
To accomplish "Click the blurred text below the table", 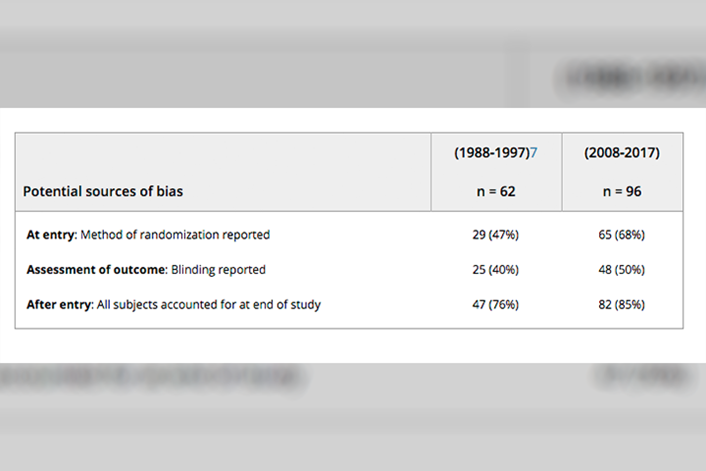I will point(150,377).
